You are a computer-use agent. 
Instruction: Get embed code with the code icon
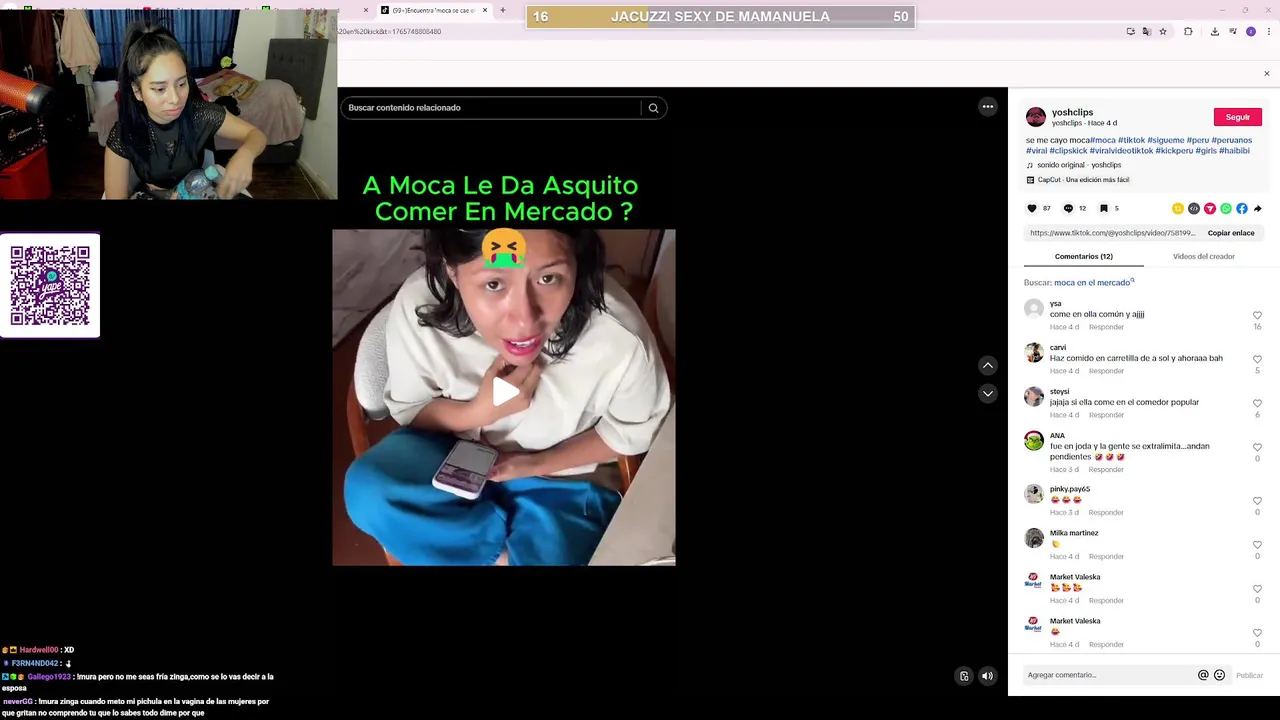tap(1194, 209)
